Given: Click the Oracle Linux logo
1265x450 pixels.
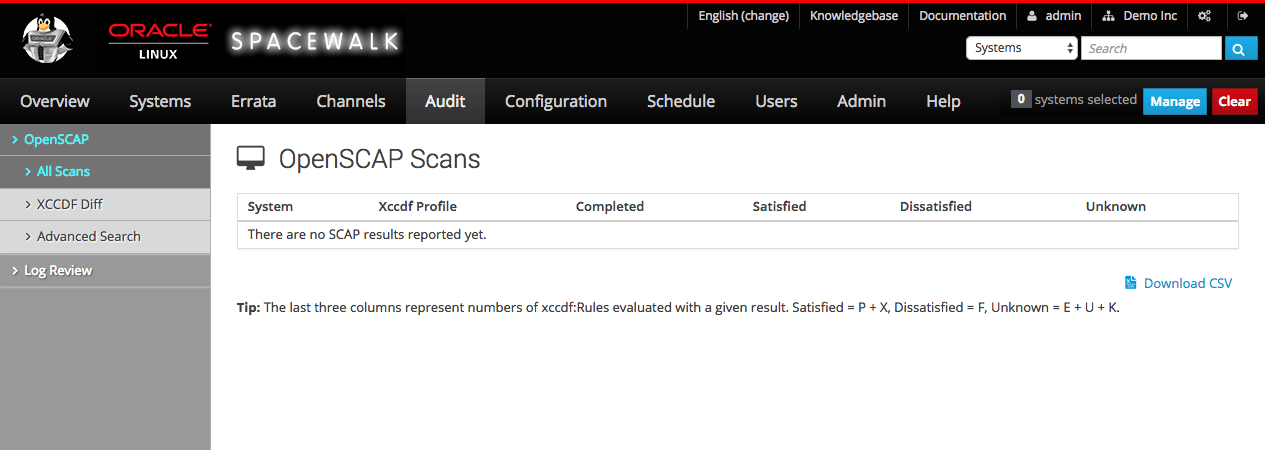Looking at the screenshot, I should click(x=158, y=41).
